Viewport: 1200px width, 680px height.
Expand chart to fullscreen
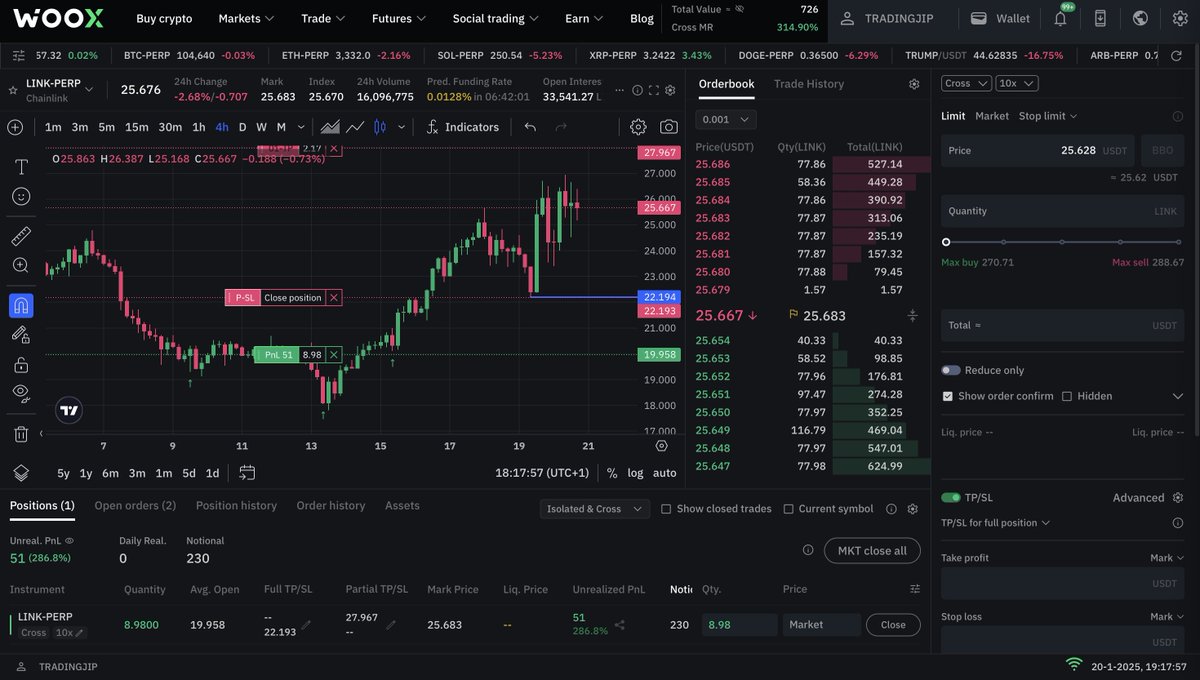pyautogui.click(x=654, y=90)
